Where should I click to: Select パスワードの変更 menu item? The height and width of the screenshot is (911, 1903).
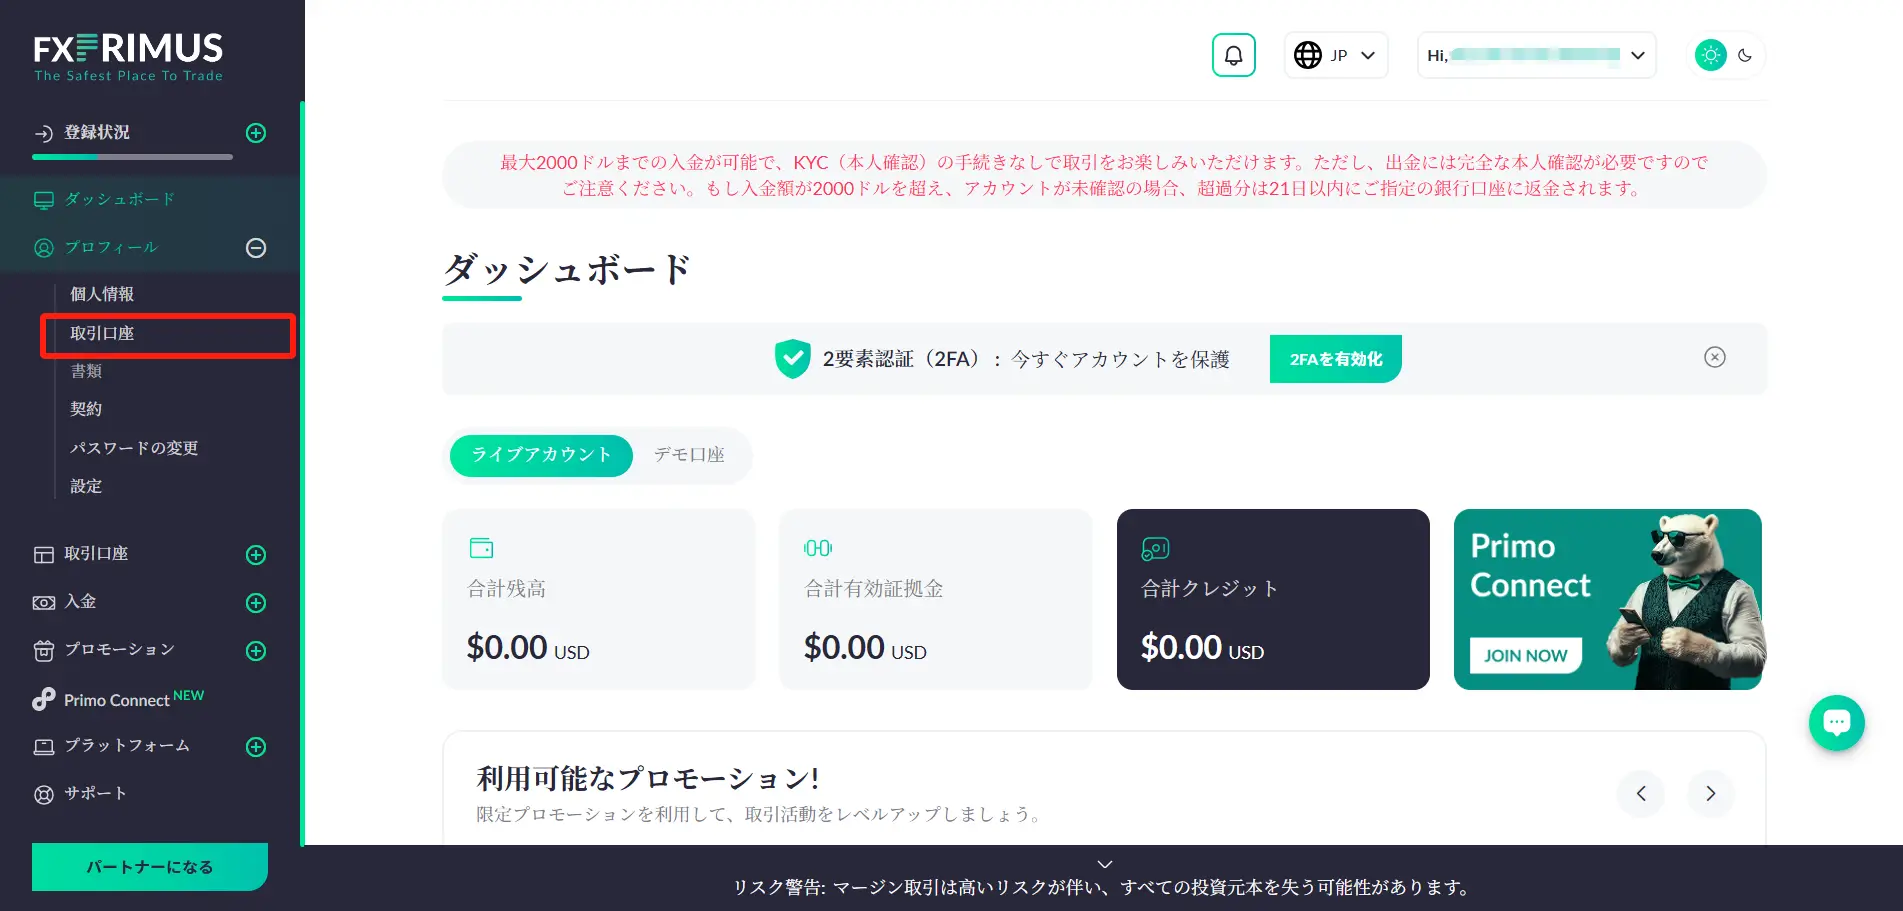coord(134,448)
